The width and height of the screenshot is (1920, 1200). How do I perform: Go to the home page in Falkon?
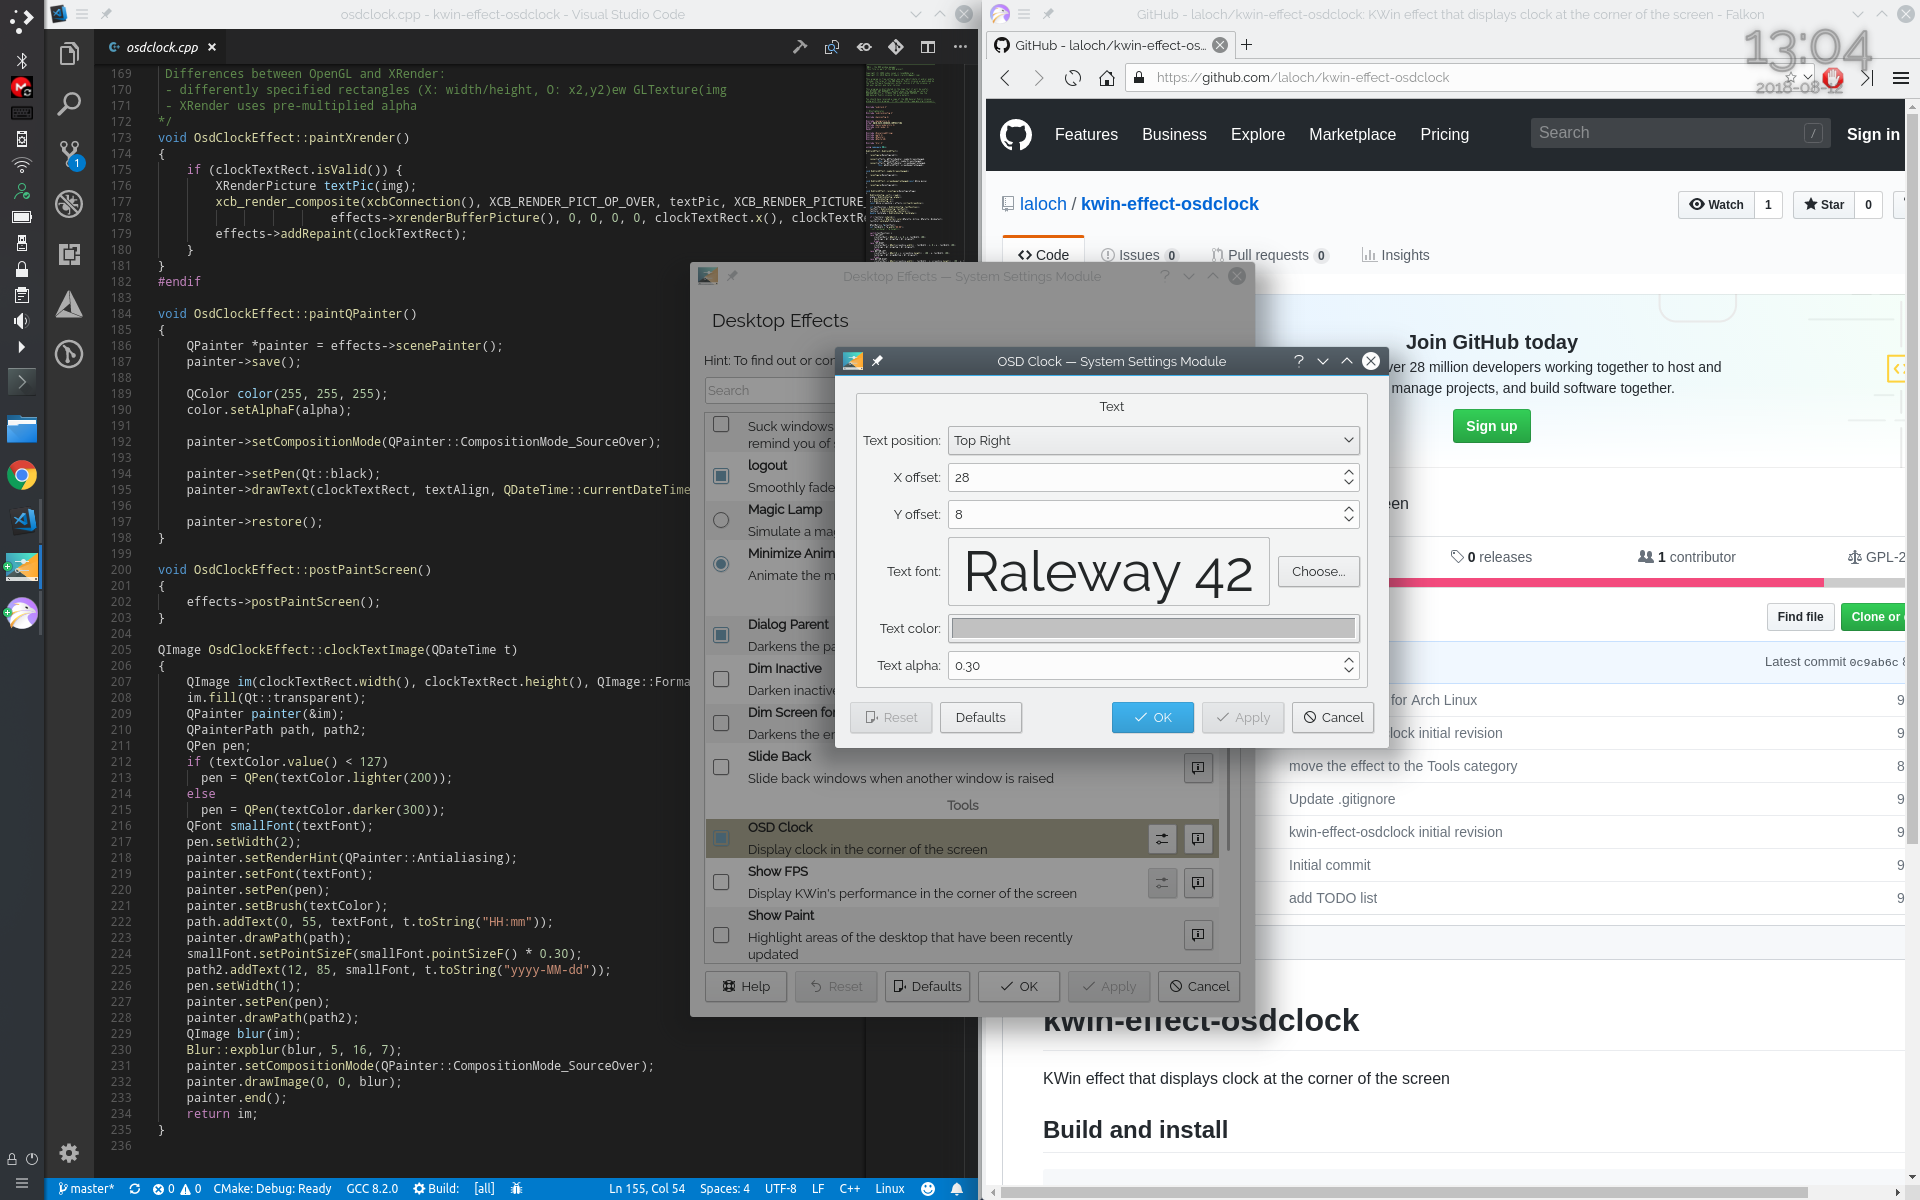point(1106,78)
